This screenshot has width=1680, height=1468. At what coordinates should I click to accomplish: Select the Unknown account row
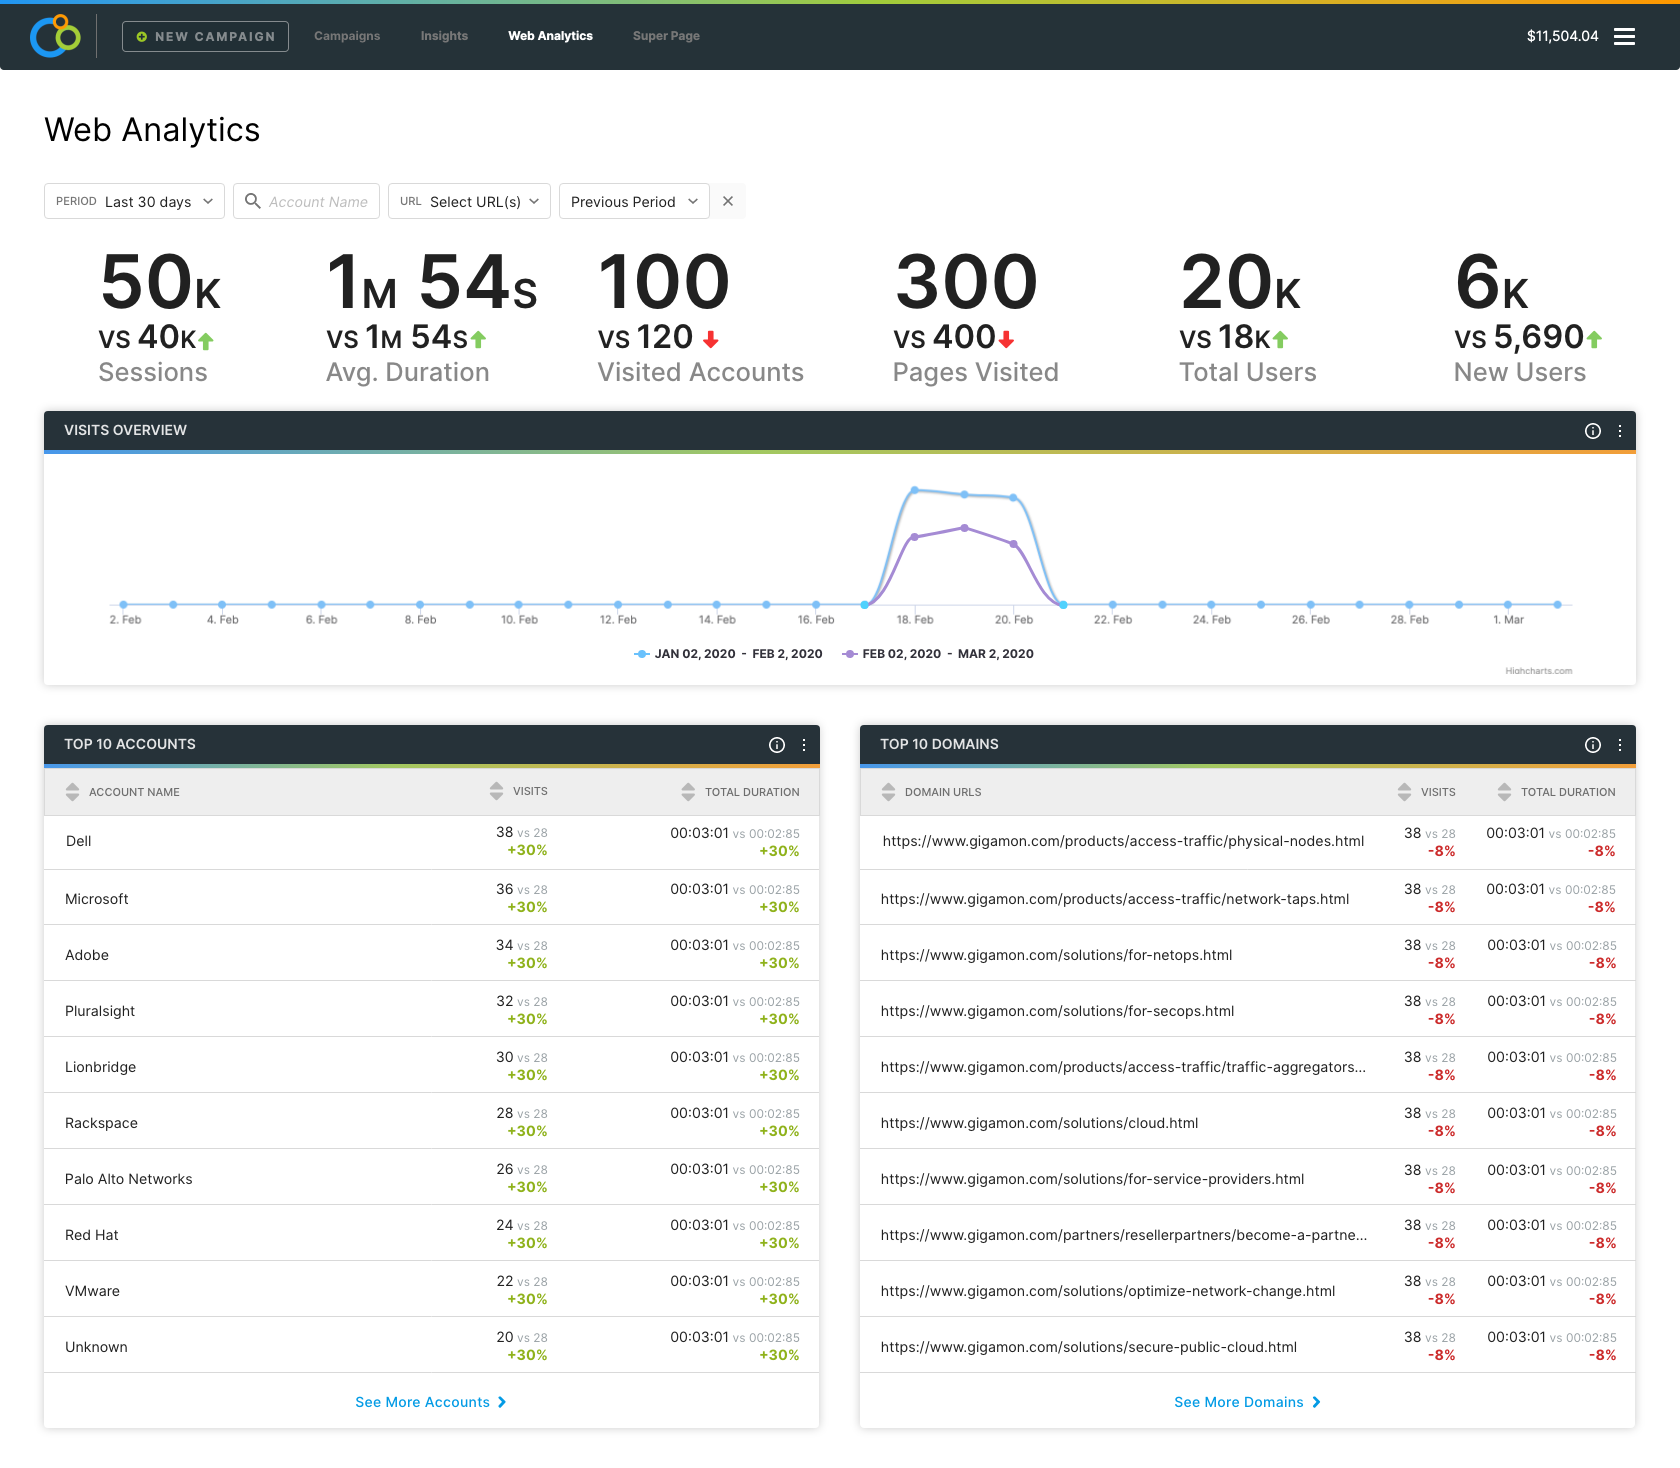(x=432, y=1346)
